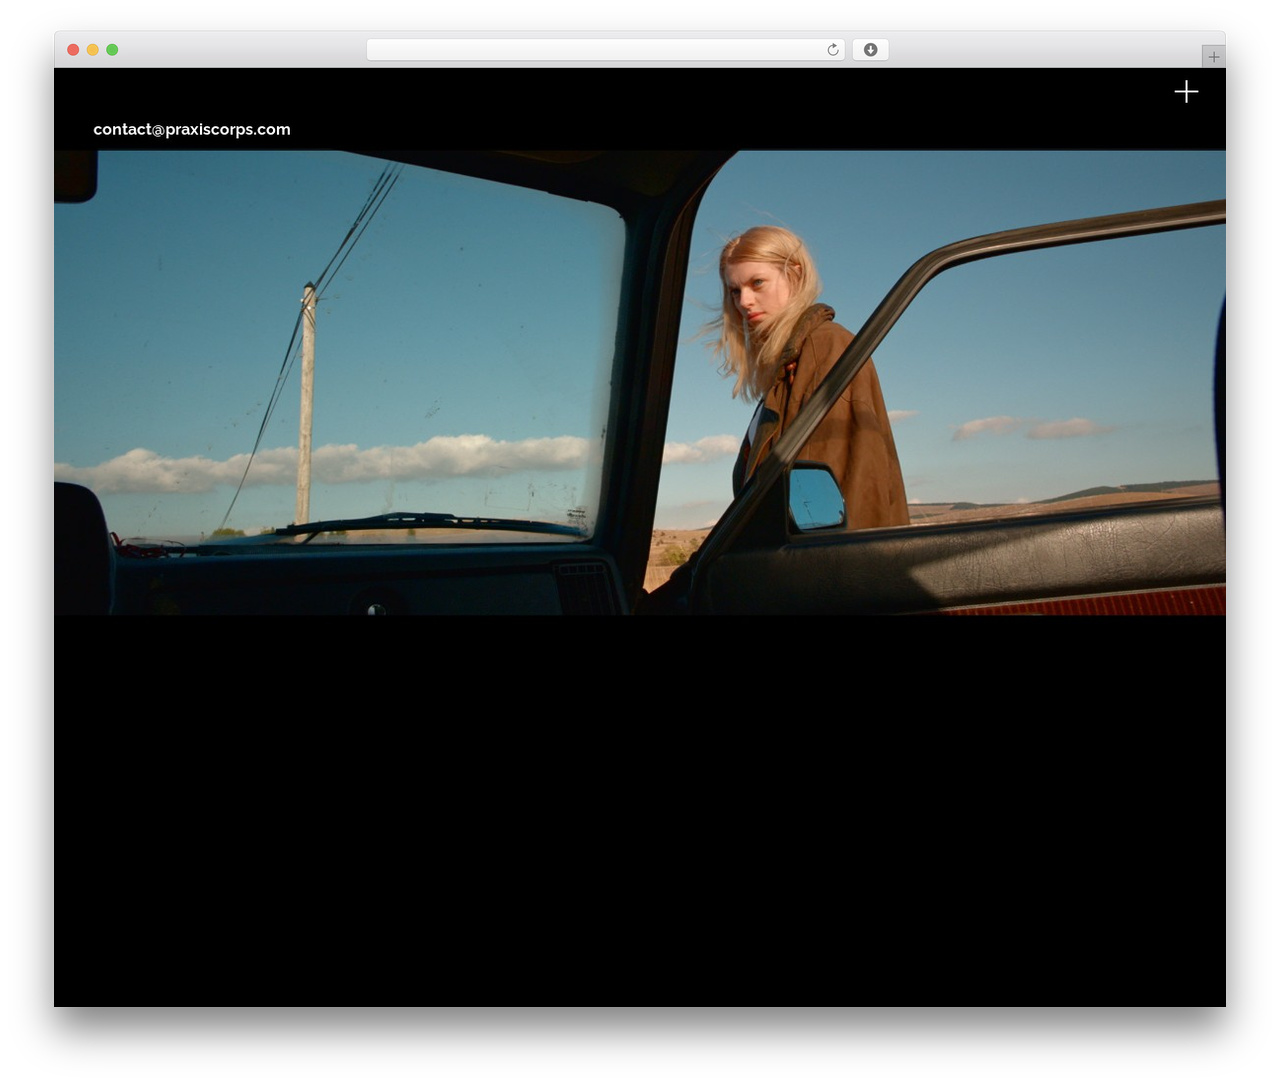The image size is (1280, 1084).
Task: Close the browser window with red button
Action: click(x=73, y=50)
